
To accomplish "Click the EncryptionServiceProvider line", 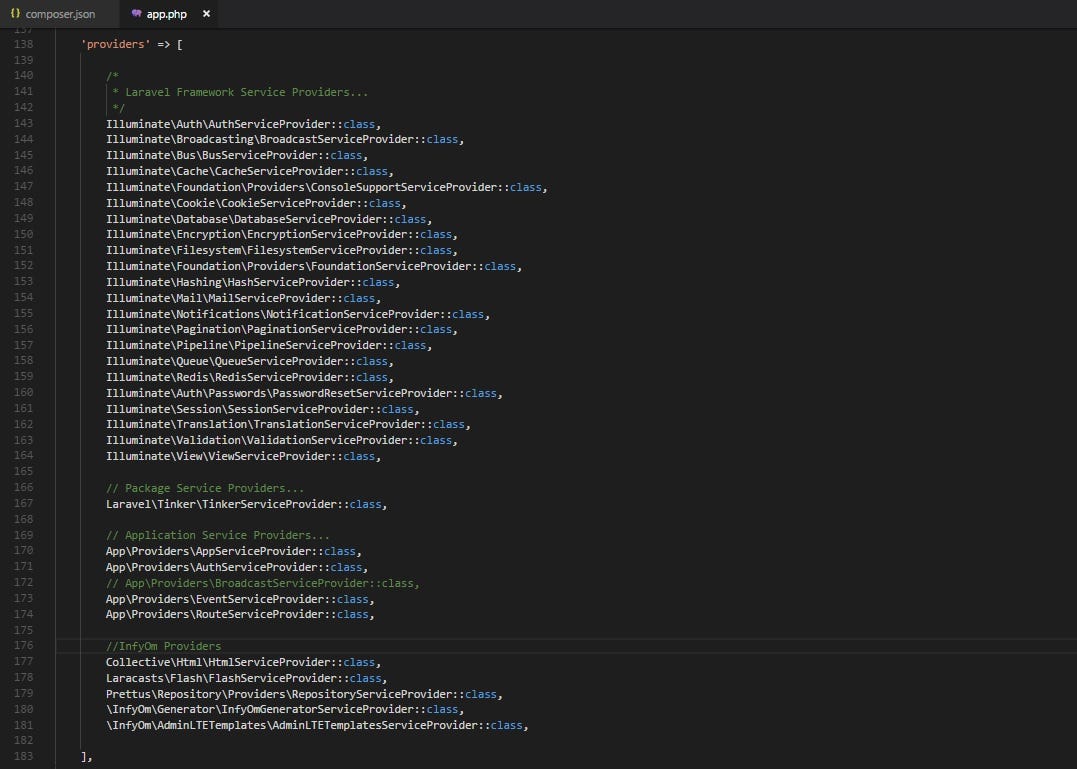I will click(282, 235).
